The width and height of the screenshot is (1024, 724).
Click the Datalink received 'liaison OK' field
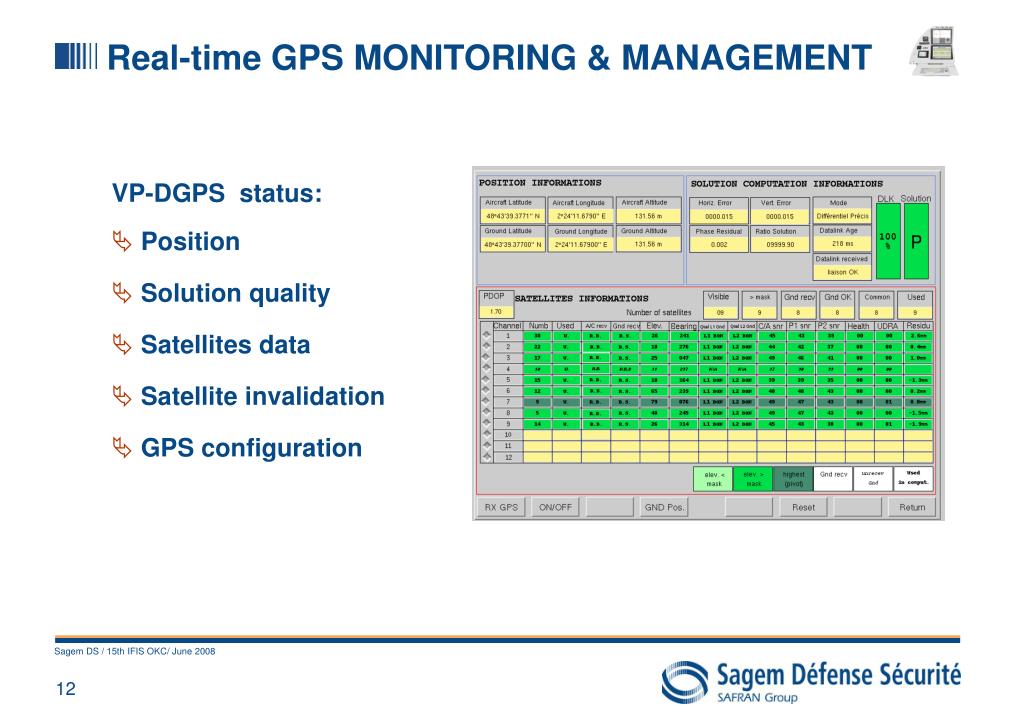point(842,272)
